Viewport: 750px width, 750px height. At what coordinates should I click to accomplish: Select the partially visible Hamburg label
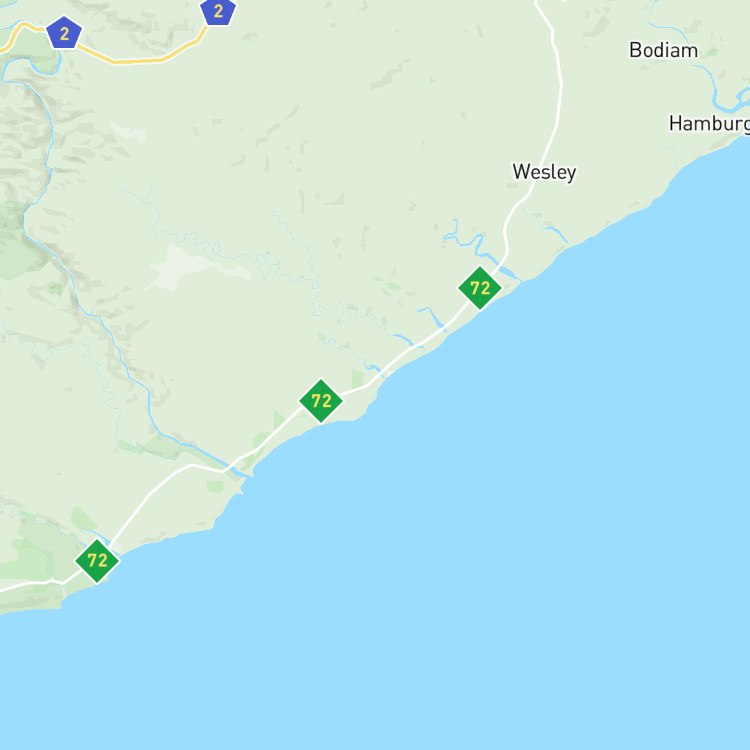click(x=709, y=123)
